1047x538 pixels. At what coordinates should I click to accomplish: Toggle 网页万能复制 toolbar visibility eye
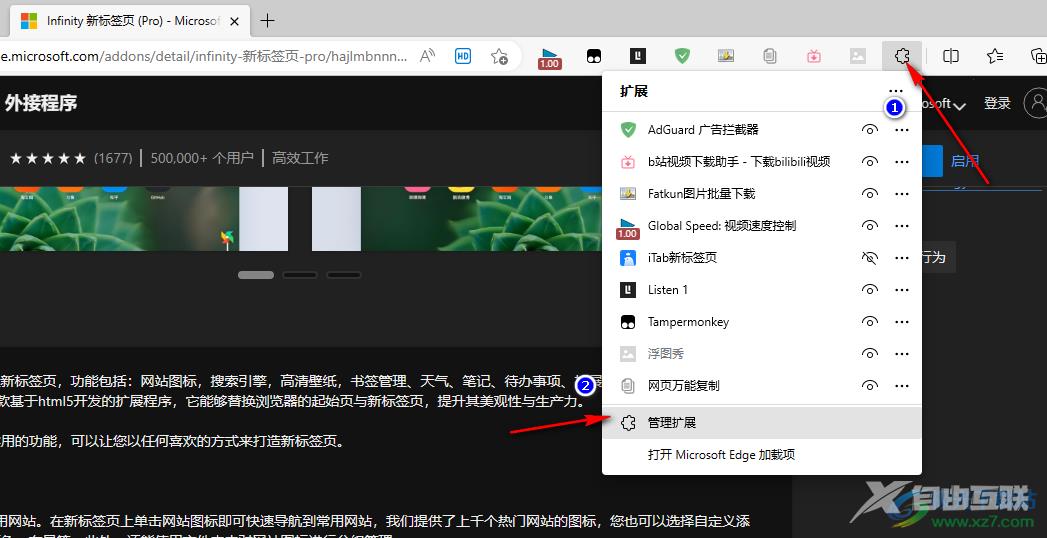point(869,386)
